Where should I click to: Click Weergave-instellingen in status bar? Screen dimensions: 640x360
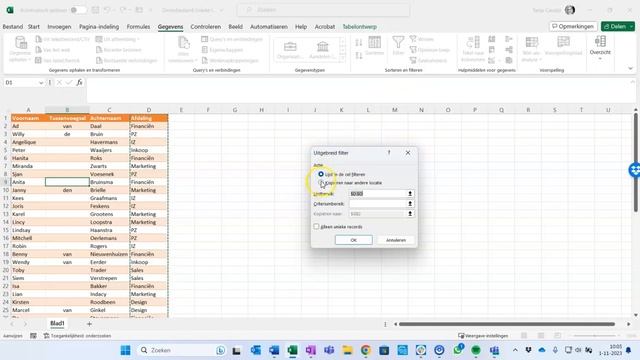tap(483, 336)
